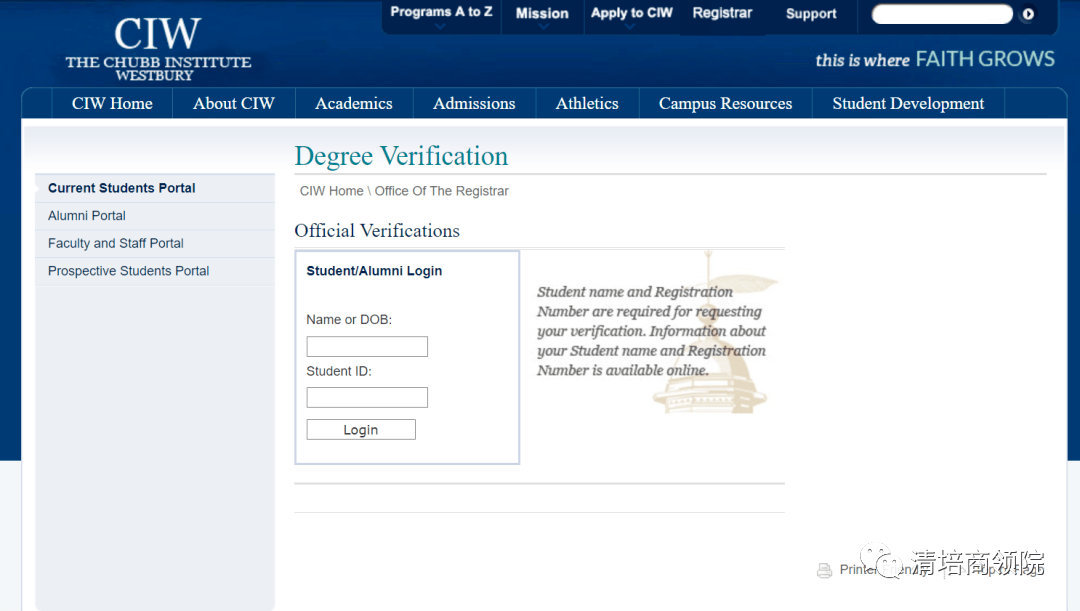This screenshot has height=611, width=1080.
Task: Focus the Student ID input field
Action: tap(367, 397)
